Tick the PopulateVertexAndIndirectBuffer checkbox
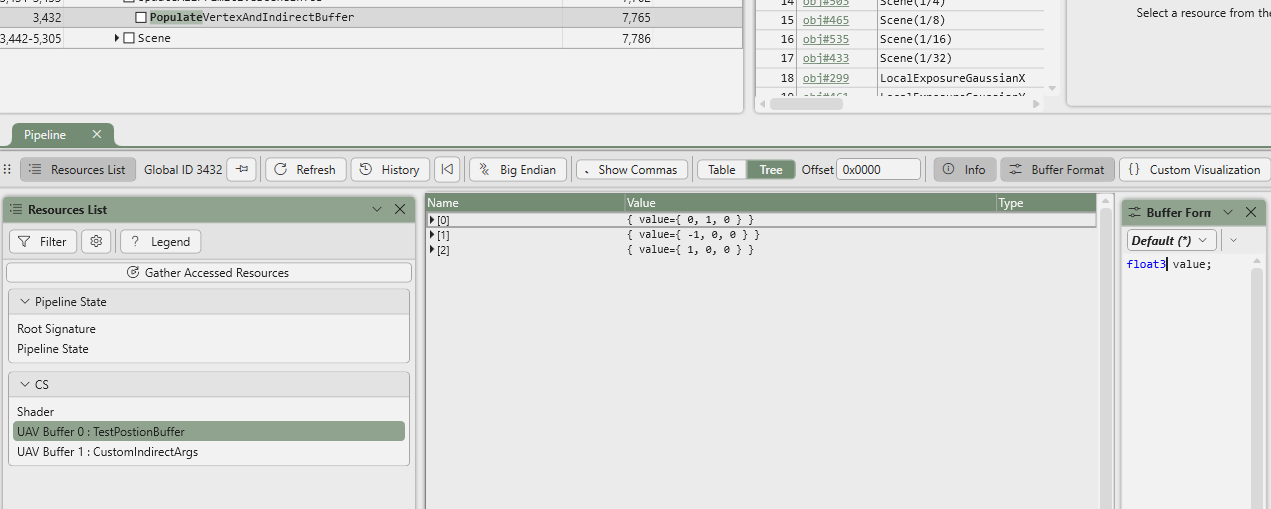Image resolution: width=1271 pixels, height=509 pixels. pyautogui.click(x=141, y=17)
